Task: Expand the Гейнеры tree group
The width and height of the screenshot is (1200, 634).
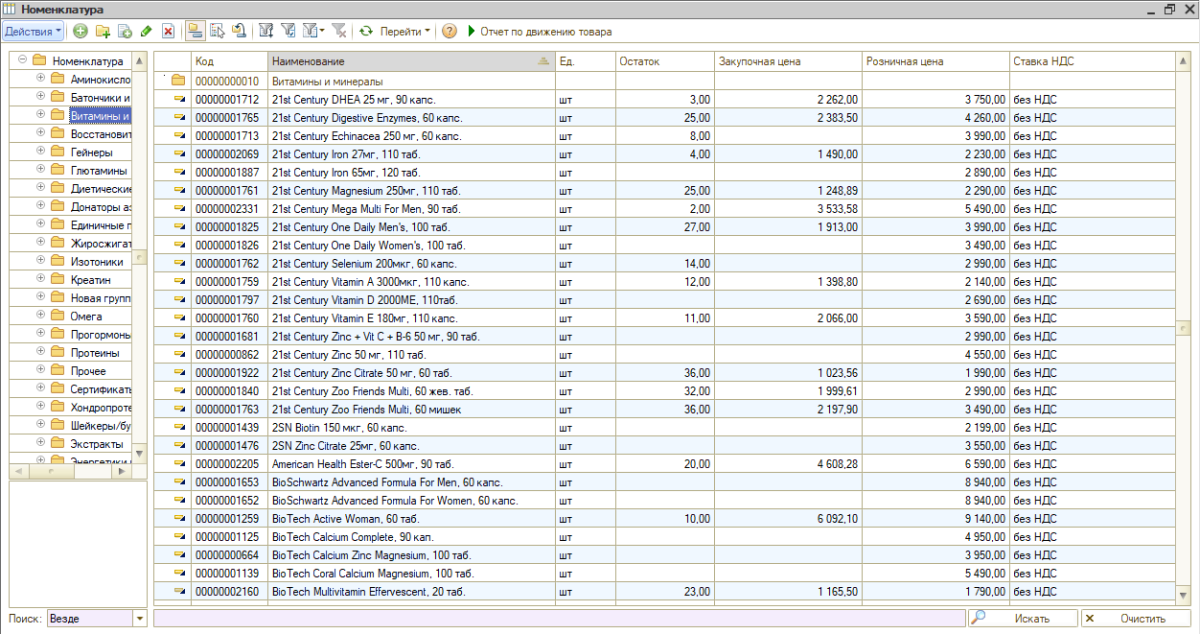Action: pos(40,152)
